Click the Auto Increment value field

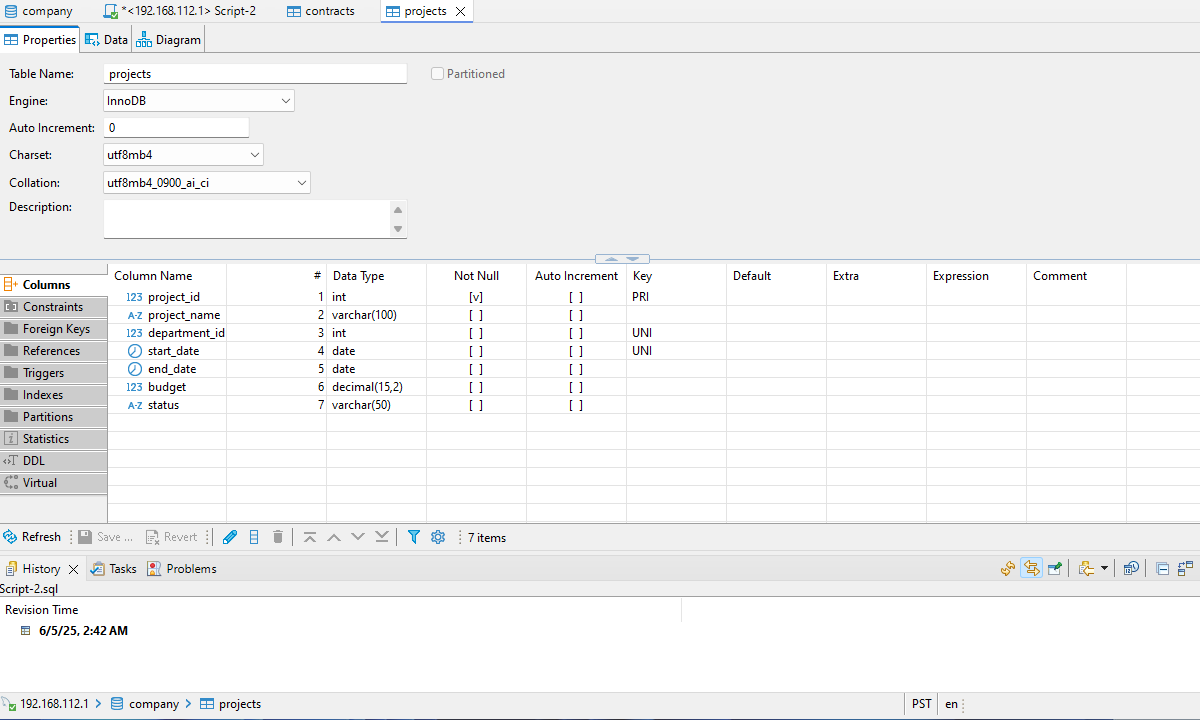coord(176,128)
